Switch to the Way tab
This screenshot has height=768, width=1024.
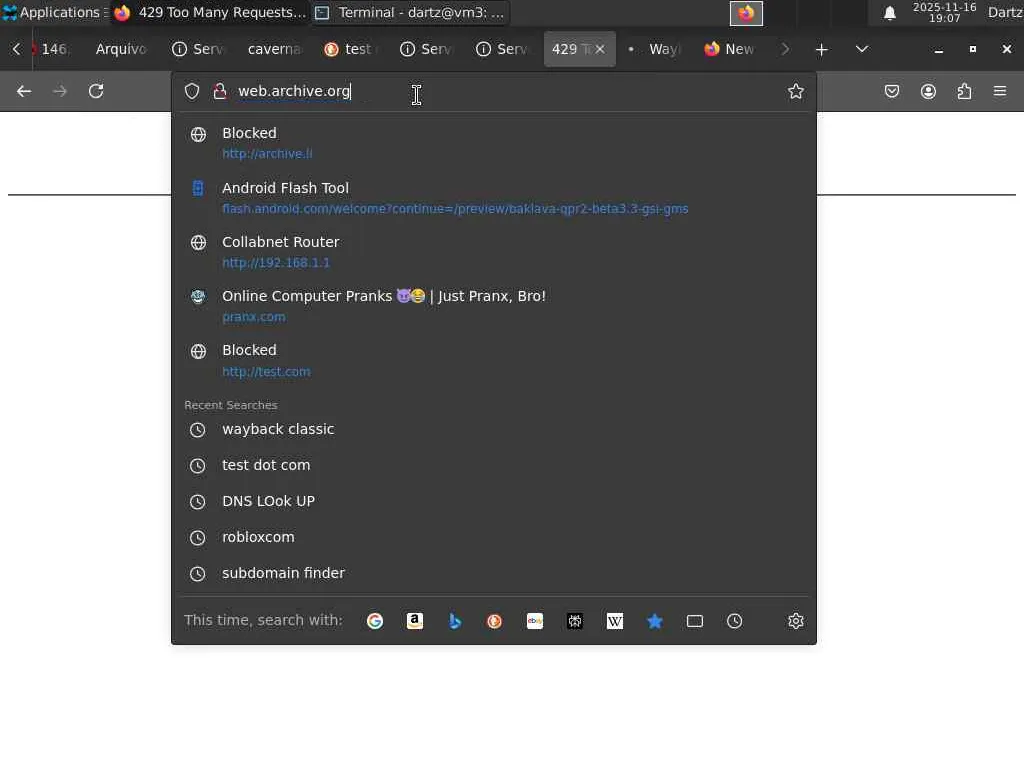(x=656, y=49)
